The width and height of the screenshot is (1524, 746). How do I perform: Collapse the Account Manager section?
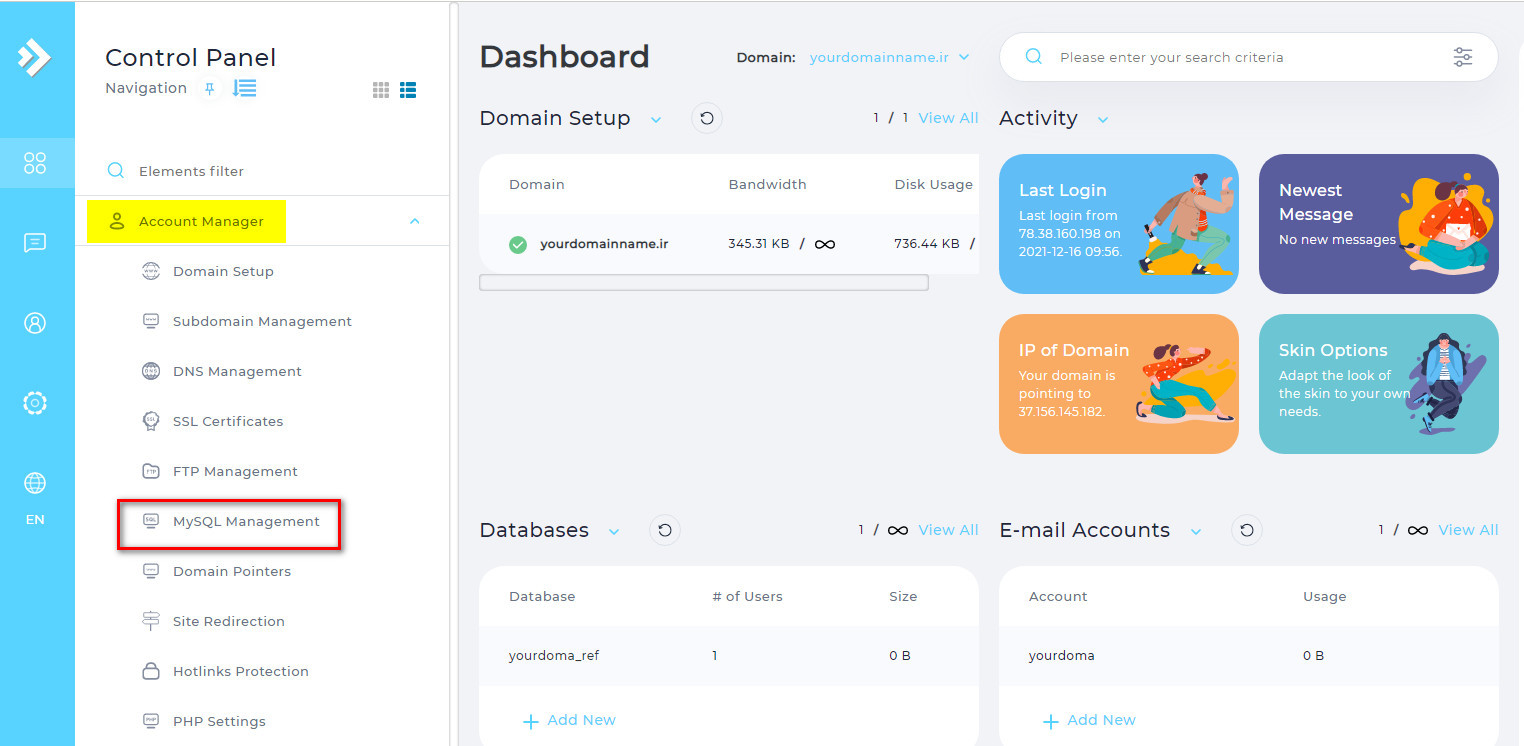click(415, 221)
